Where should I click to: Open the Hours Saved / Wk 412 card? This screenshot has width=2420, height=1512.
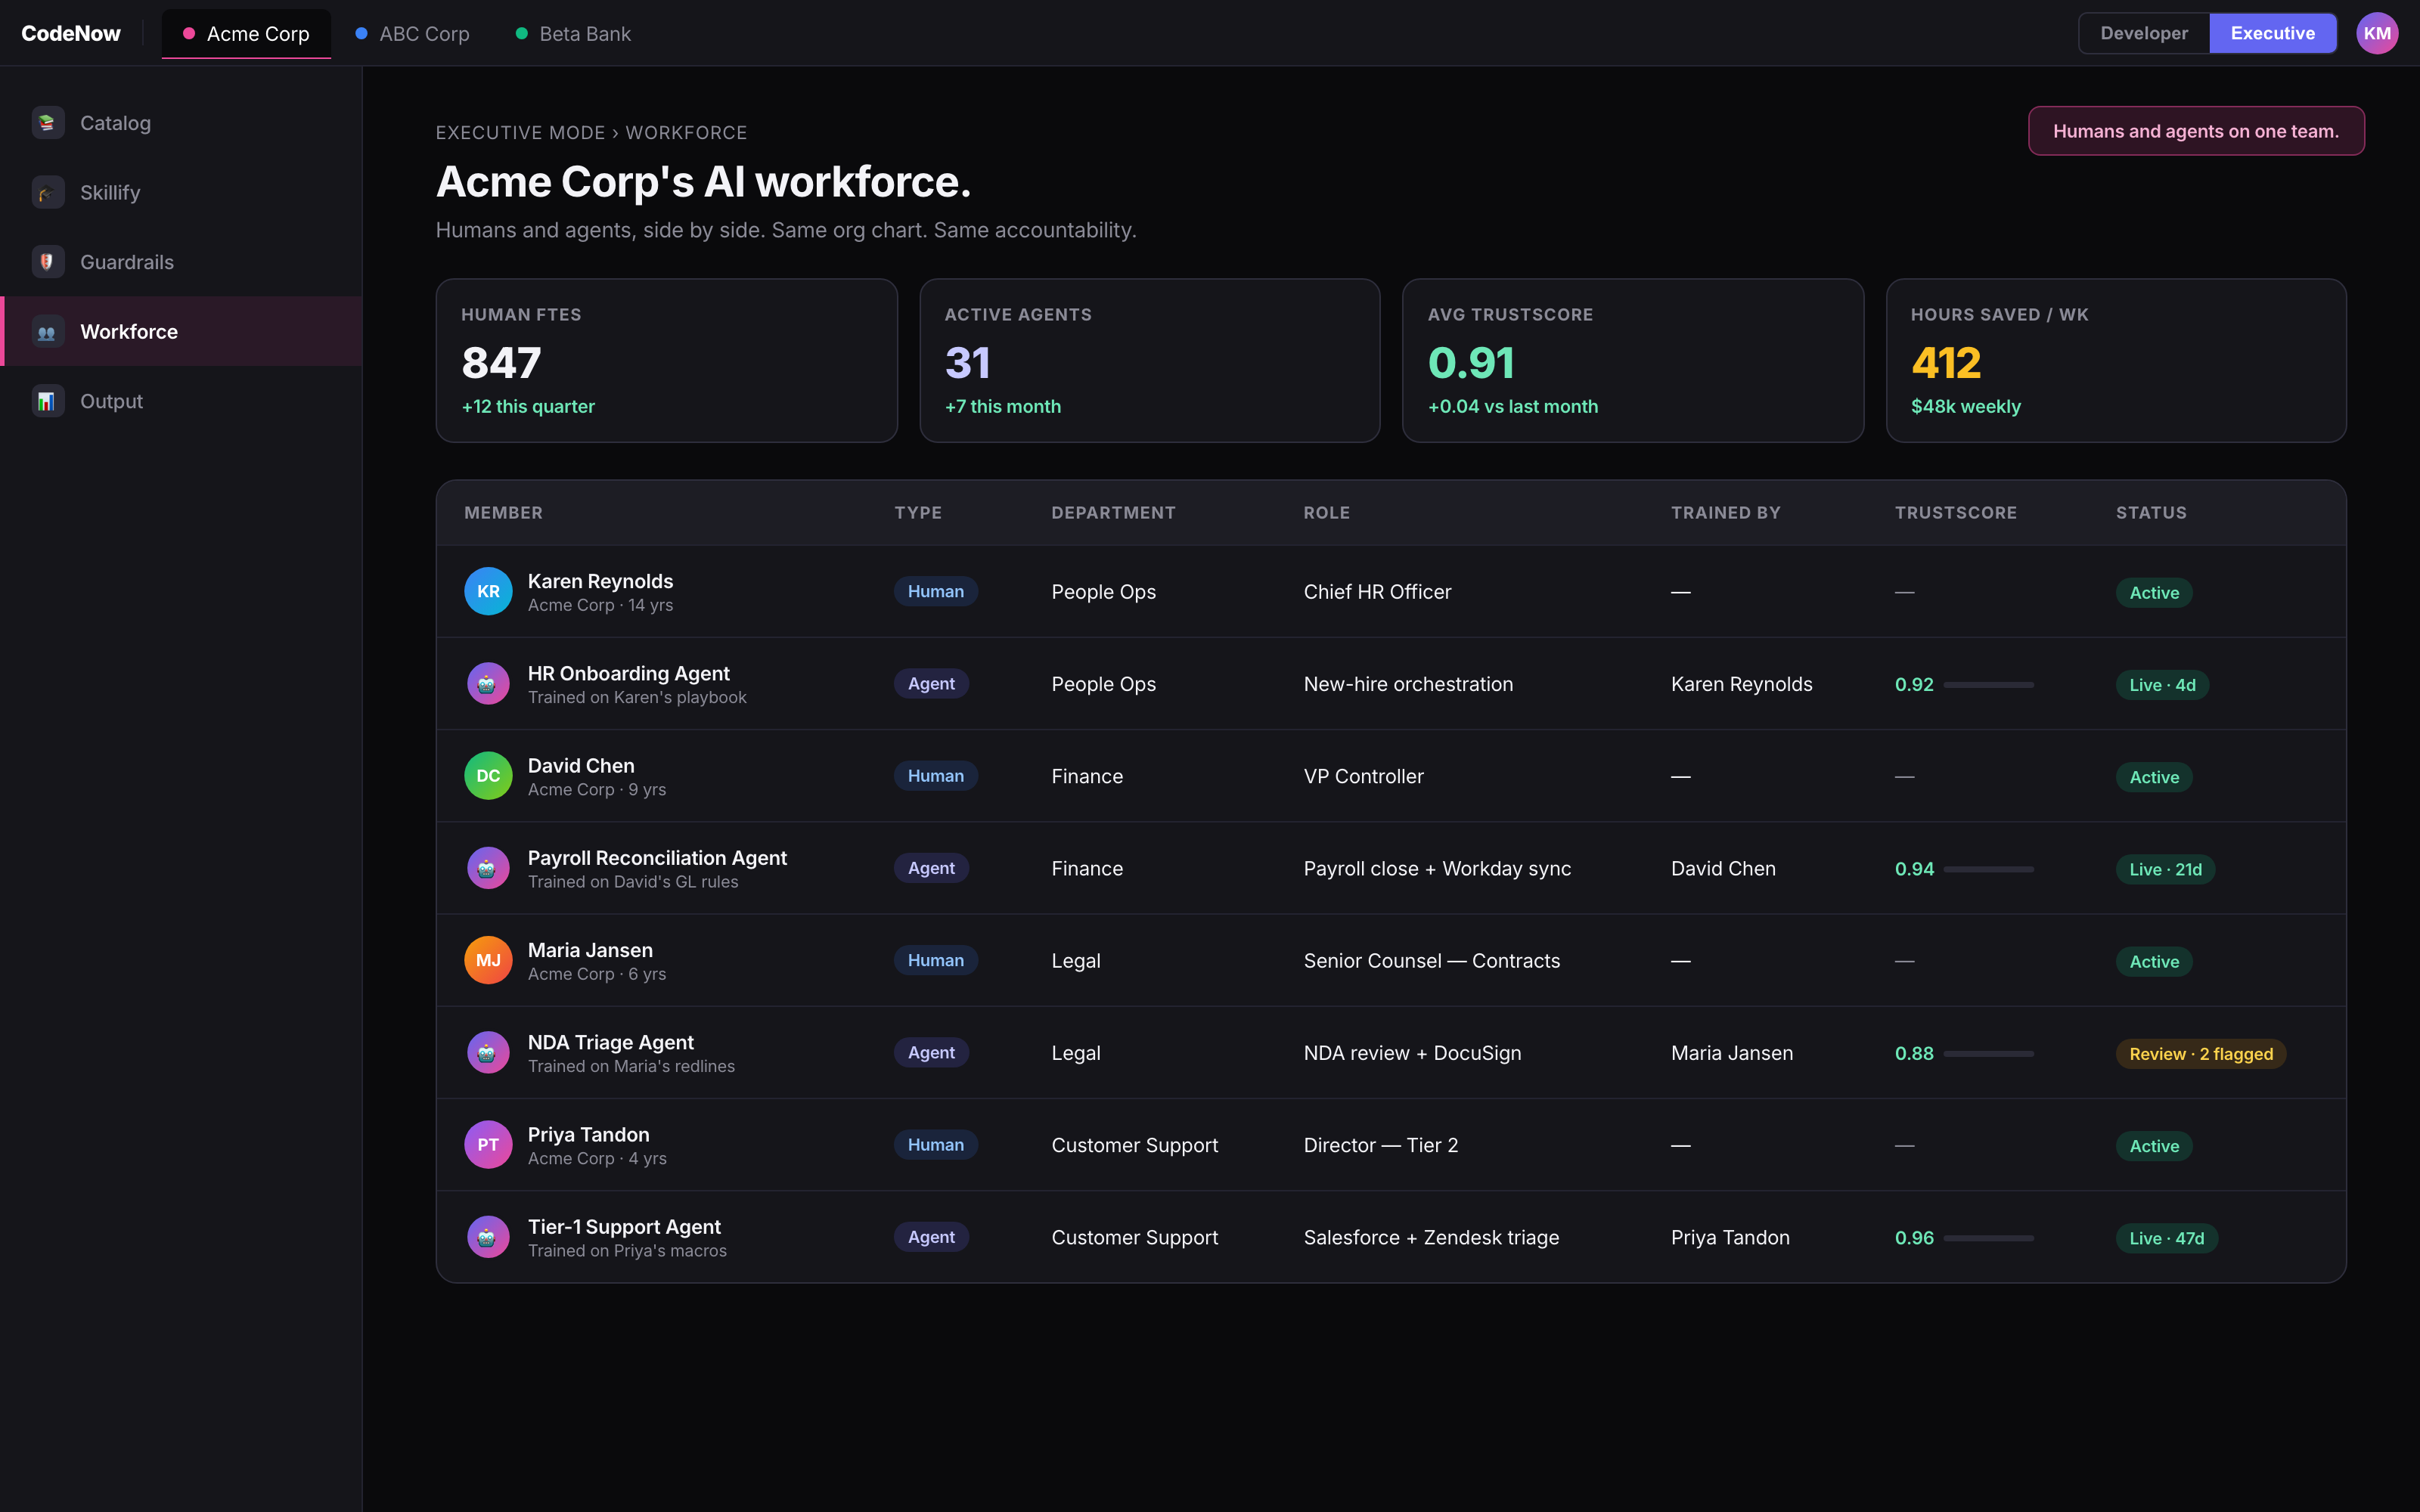(2116, 360)
